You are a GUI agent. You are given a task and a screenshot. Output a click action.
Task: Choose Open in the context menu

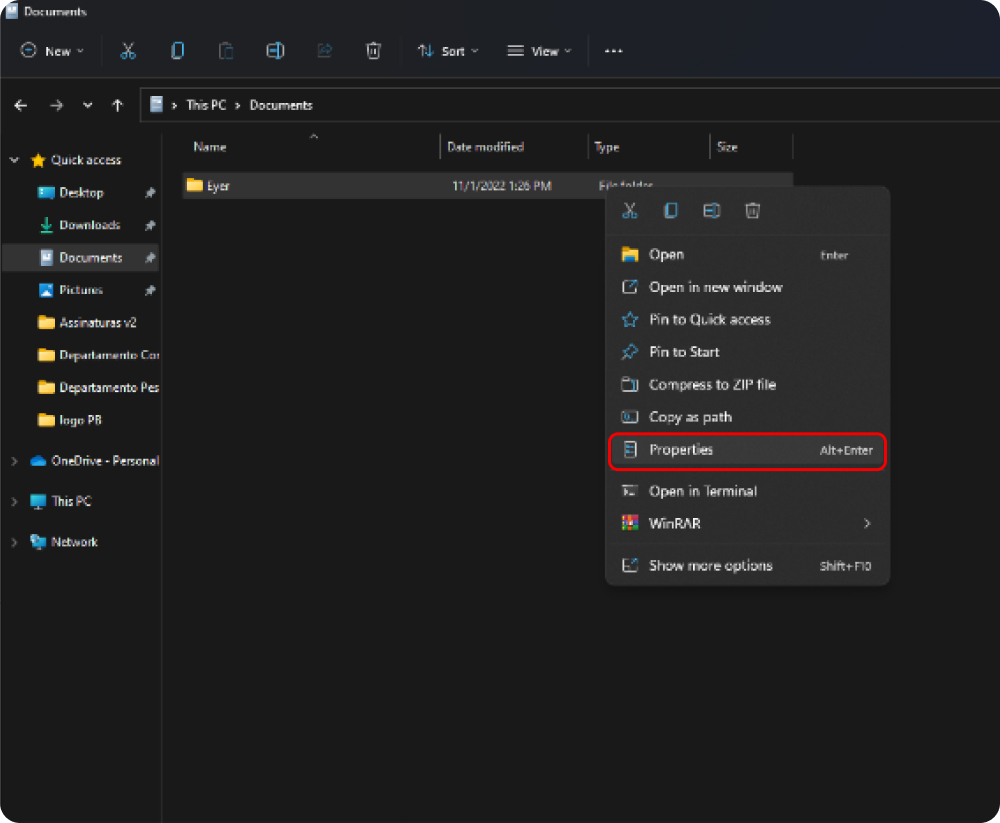747,255
